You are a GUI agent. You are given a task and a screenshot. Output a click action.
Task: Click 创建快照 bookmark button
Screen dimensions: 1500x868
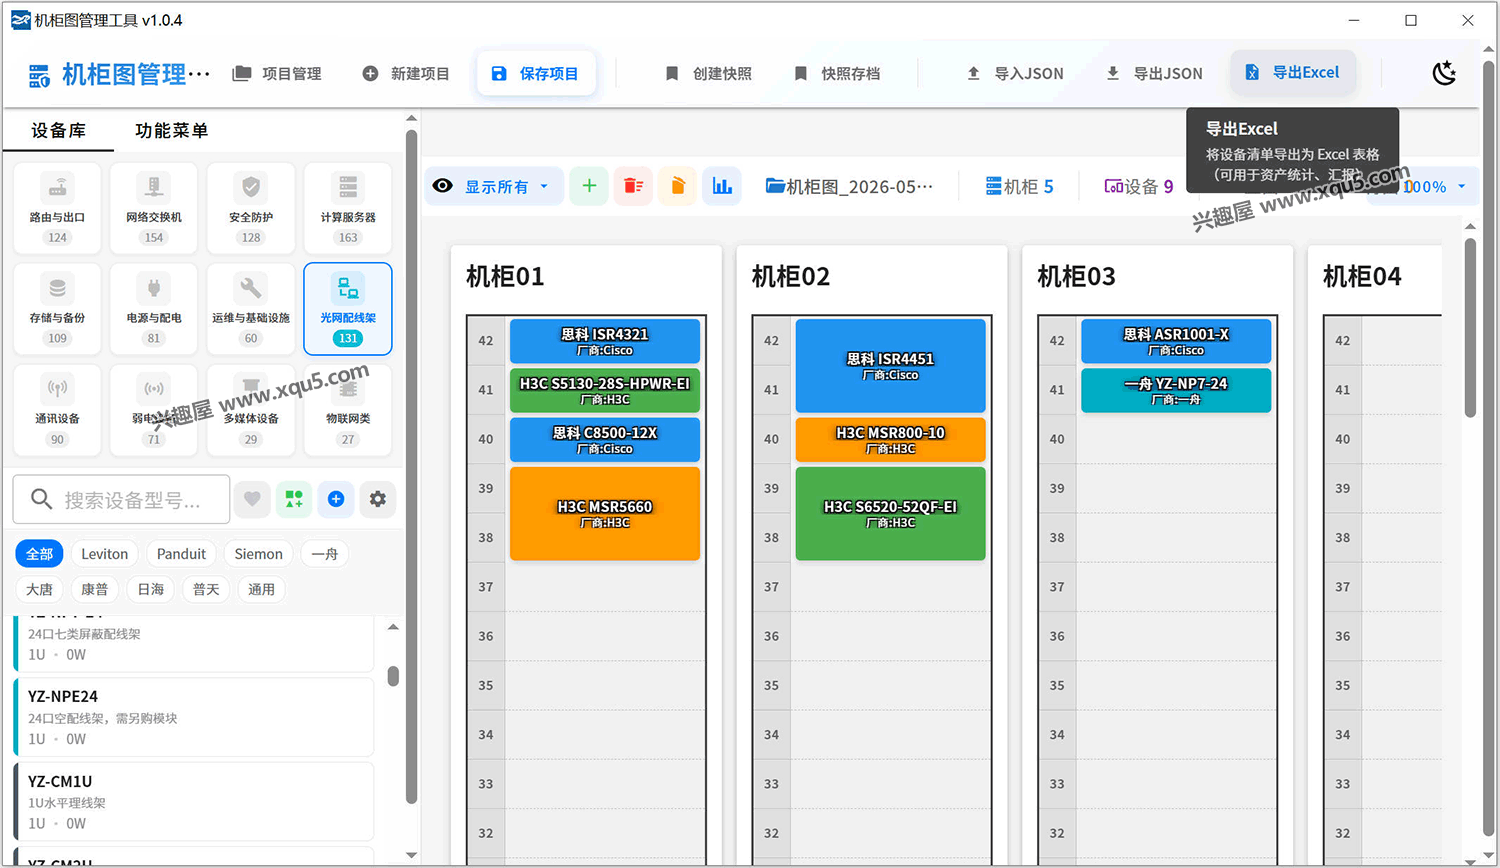pos(708,74)
